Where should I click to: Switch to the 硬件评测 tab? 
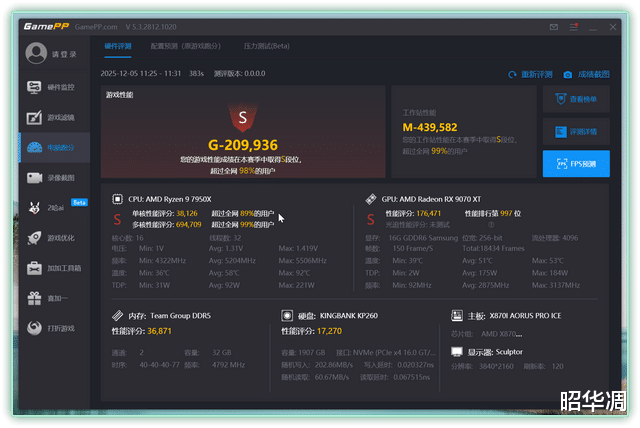(x=118, y=46)
